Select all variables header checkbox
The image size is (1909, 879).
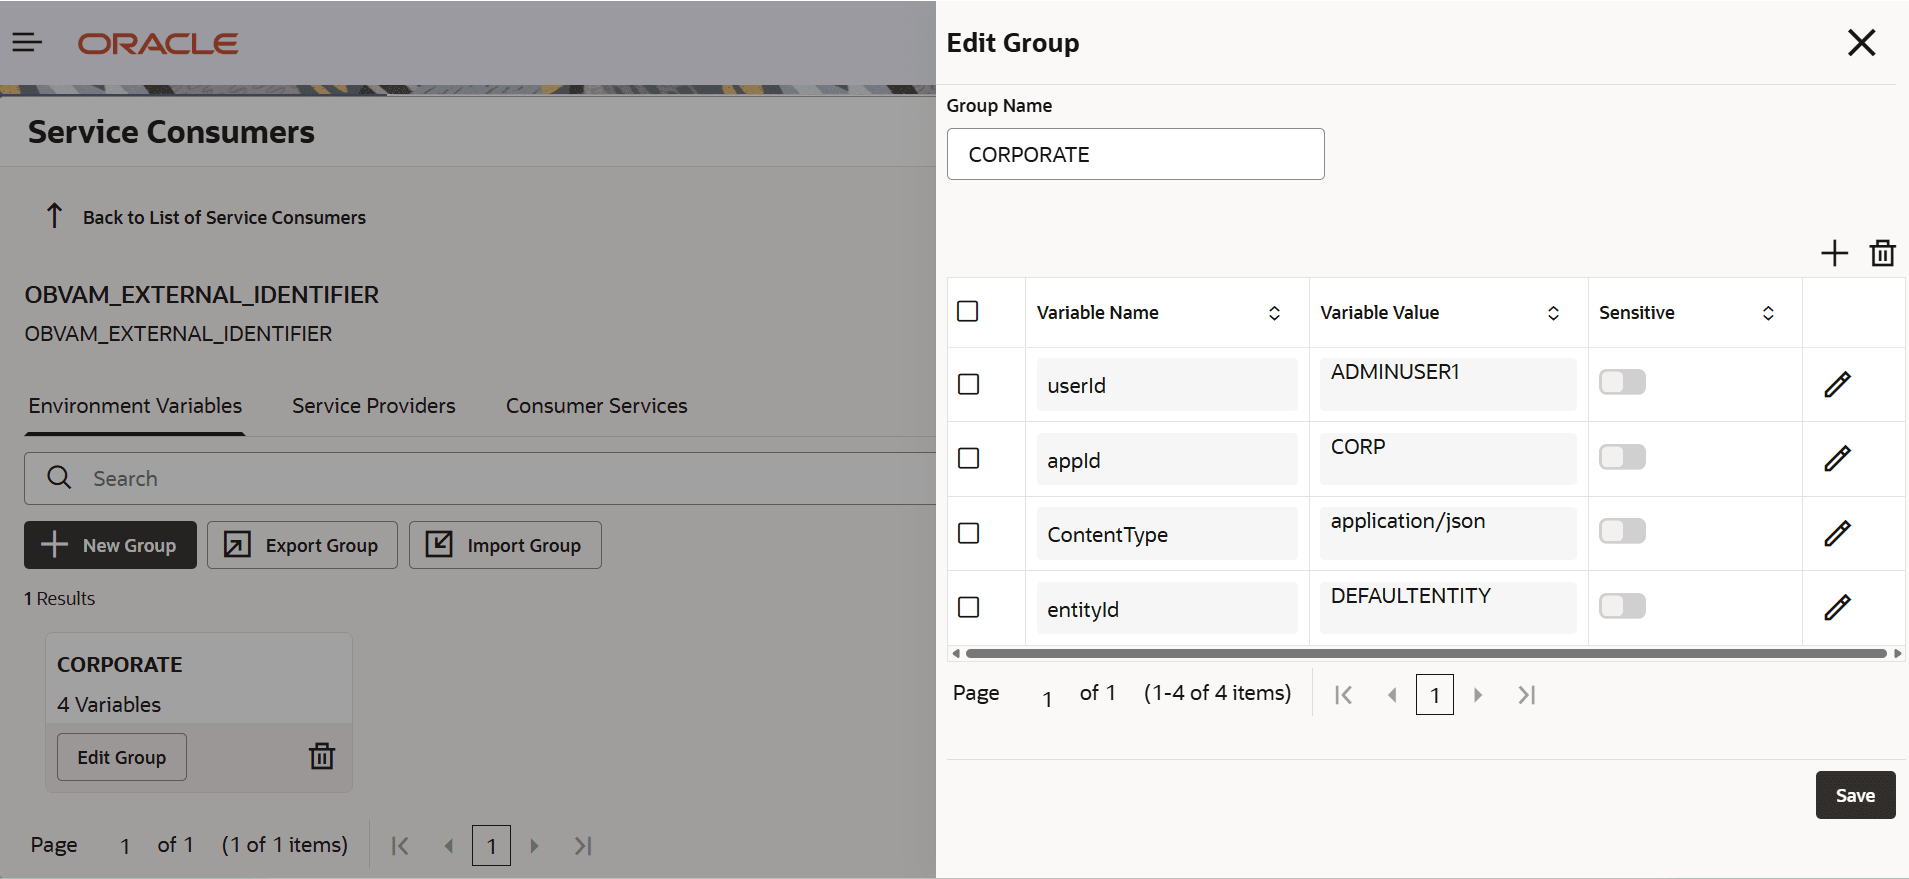(967, 312)
